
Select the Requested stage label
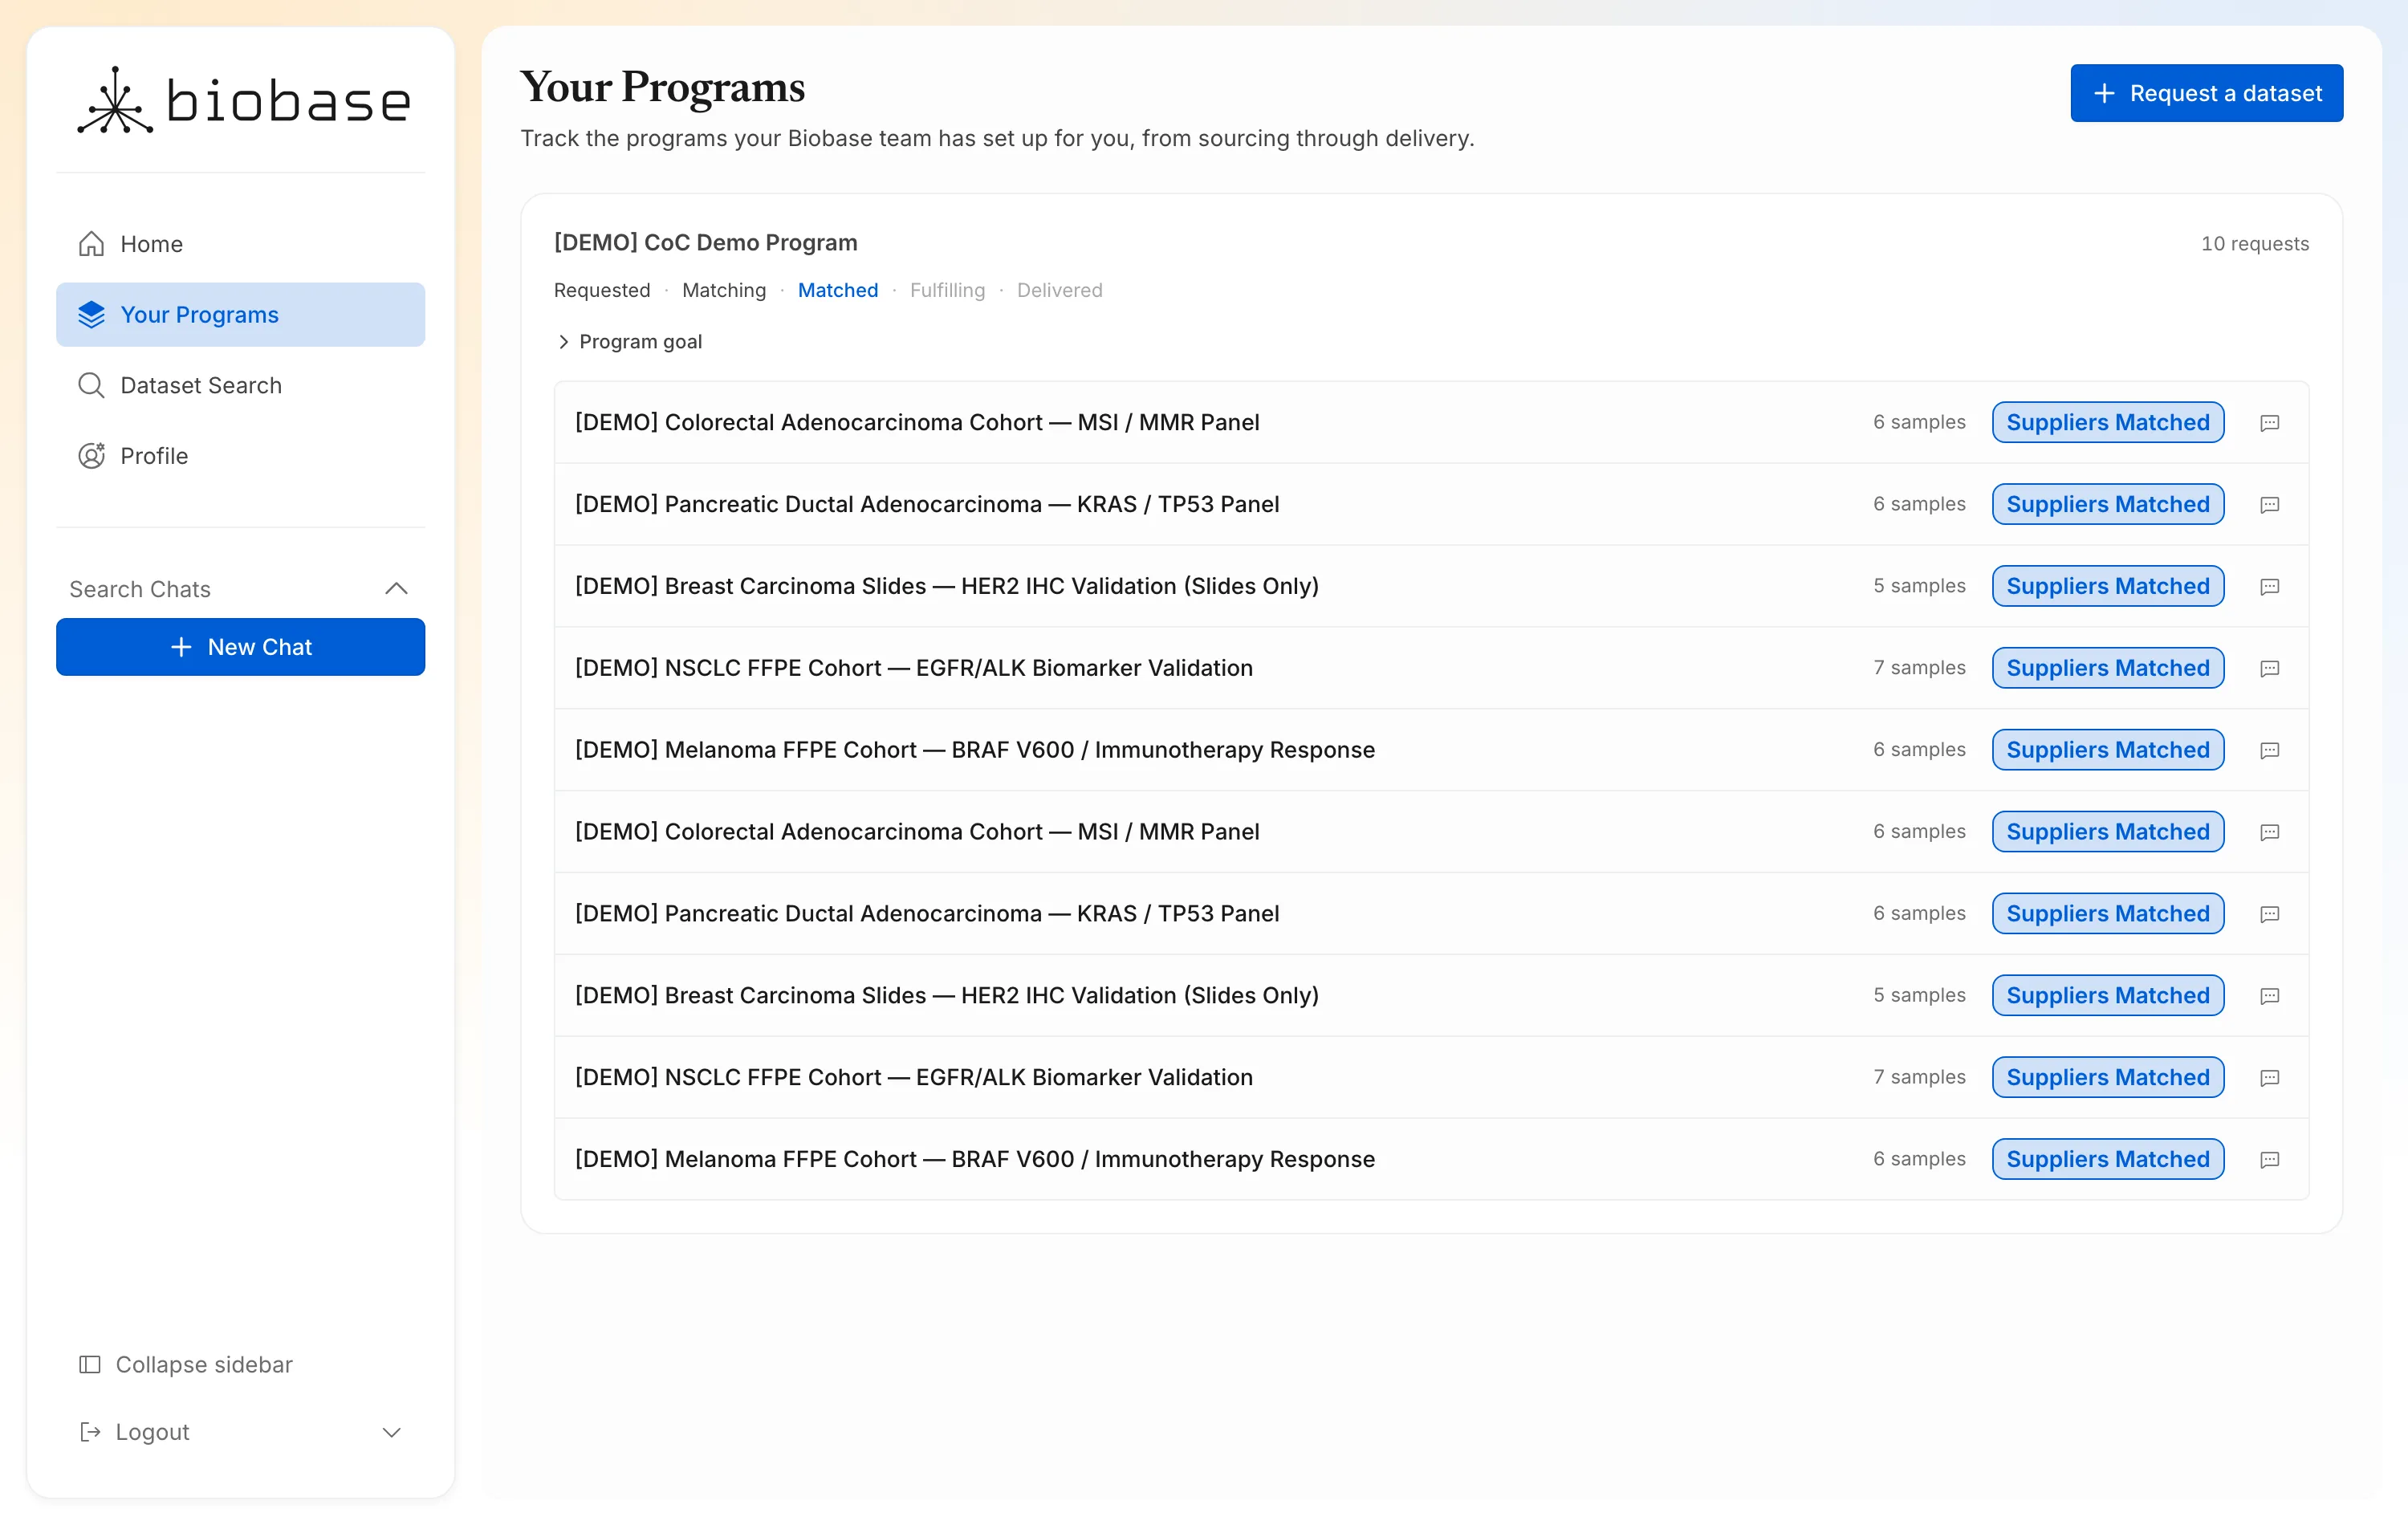602,290
